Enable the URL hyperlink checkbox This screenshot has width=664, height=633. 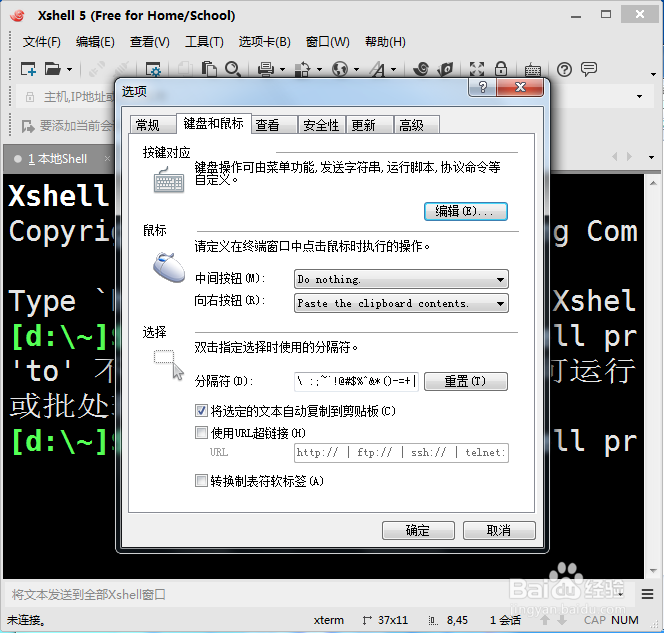201,432
